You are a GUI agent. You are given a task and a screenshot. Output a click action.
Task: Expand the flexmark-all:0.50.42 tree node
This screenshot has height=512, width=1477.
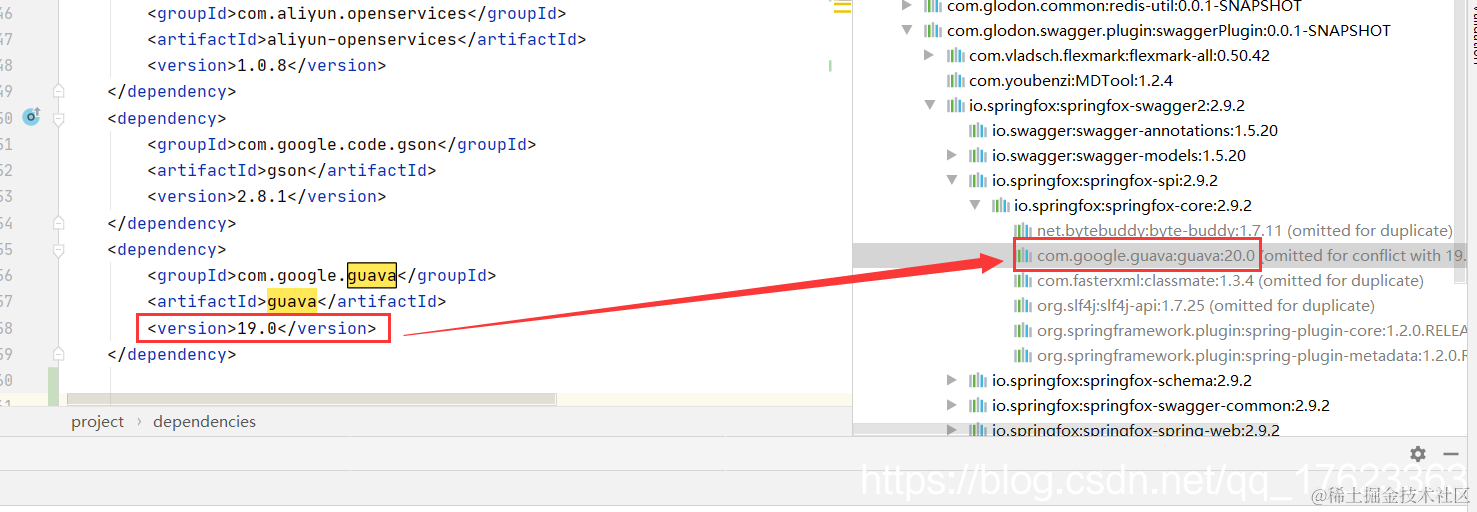(x=930, y=55)
